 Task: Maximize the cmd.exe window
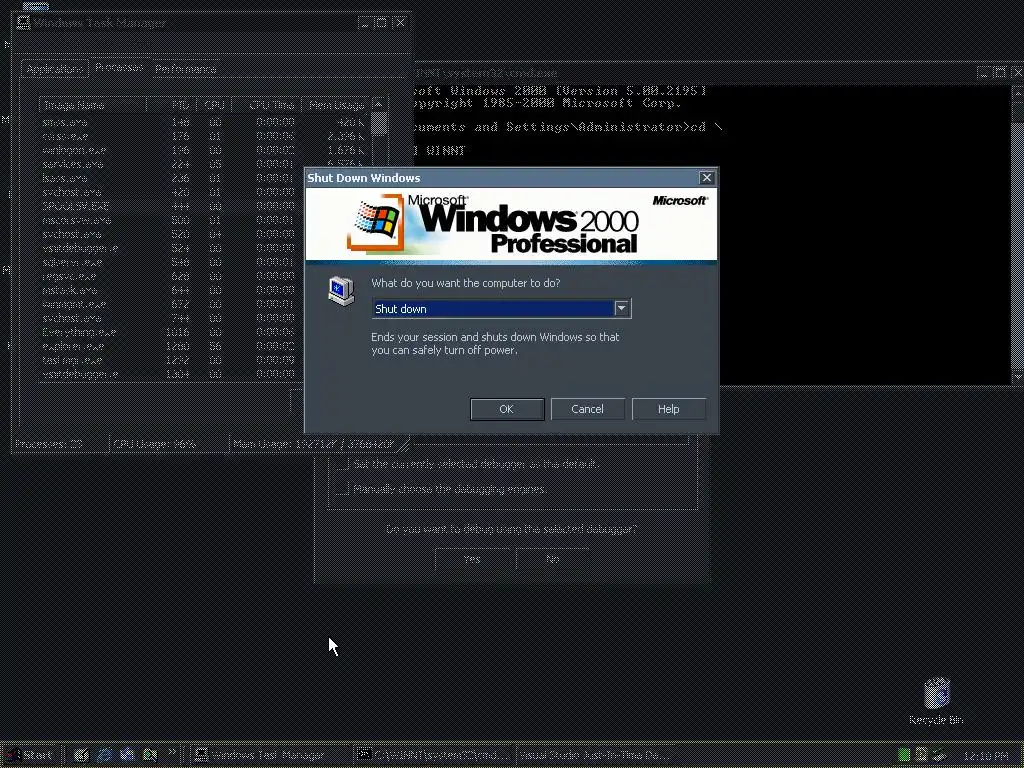(1000, 72)
